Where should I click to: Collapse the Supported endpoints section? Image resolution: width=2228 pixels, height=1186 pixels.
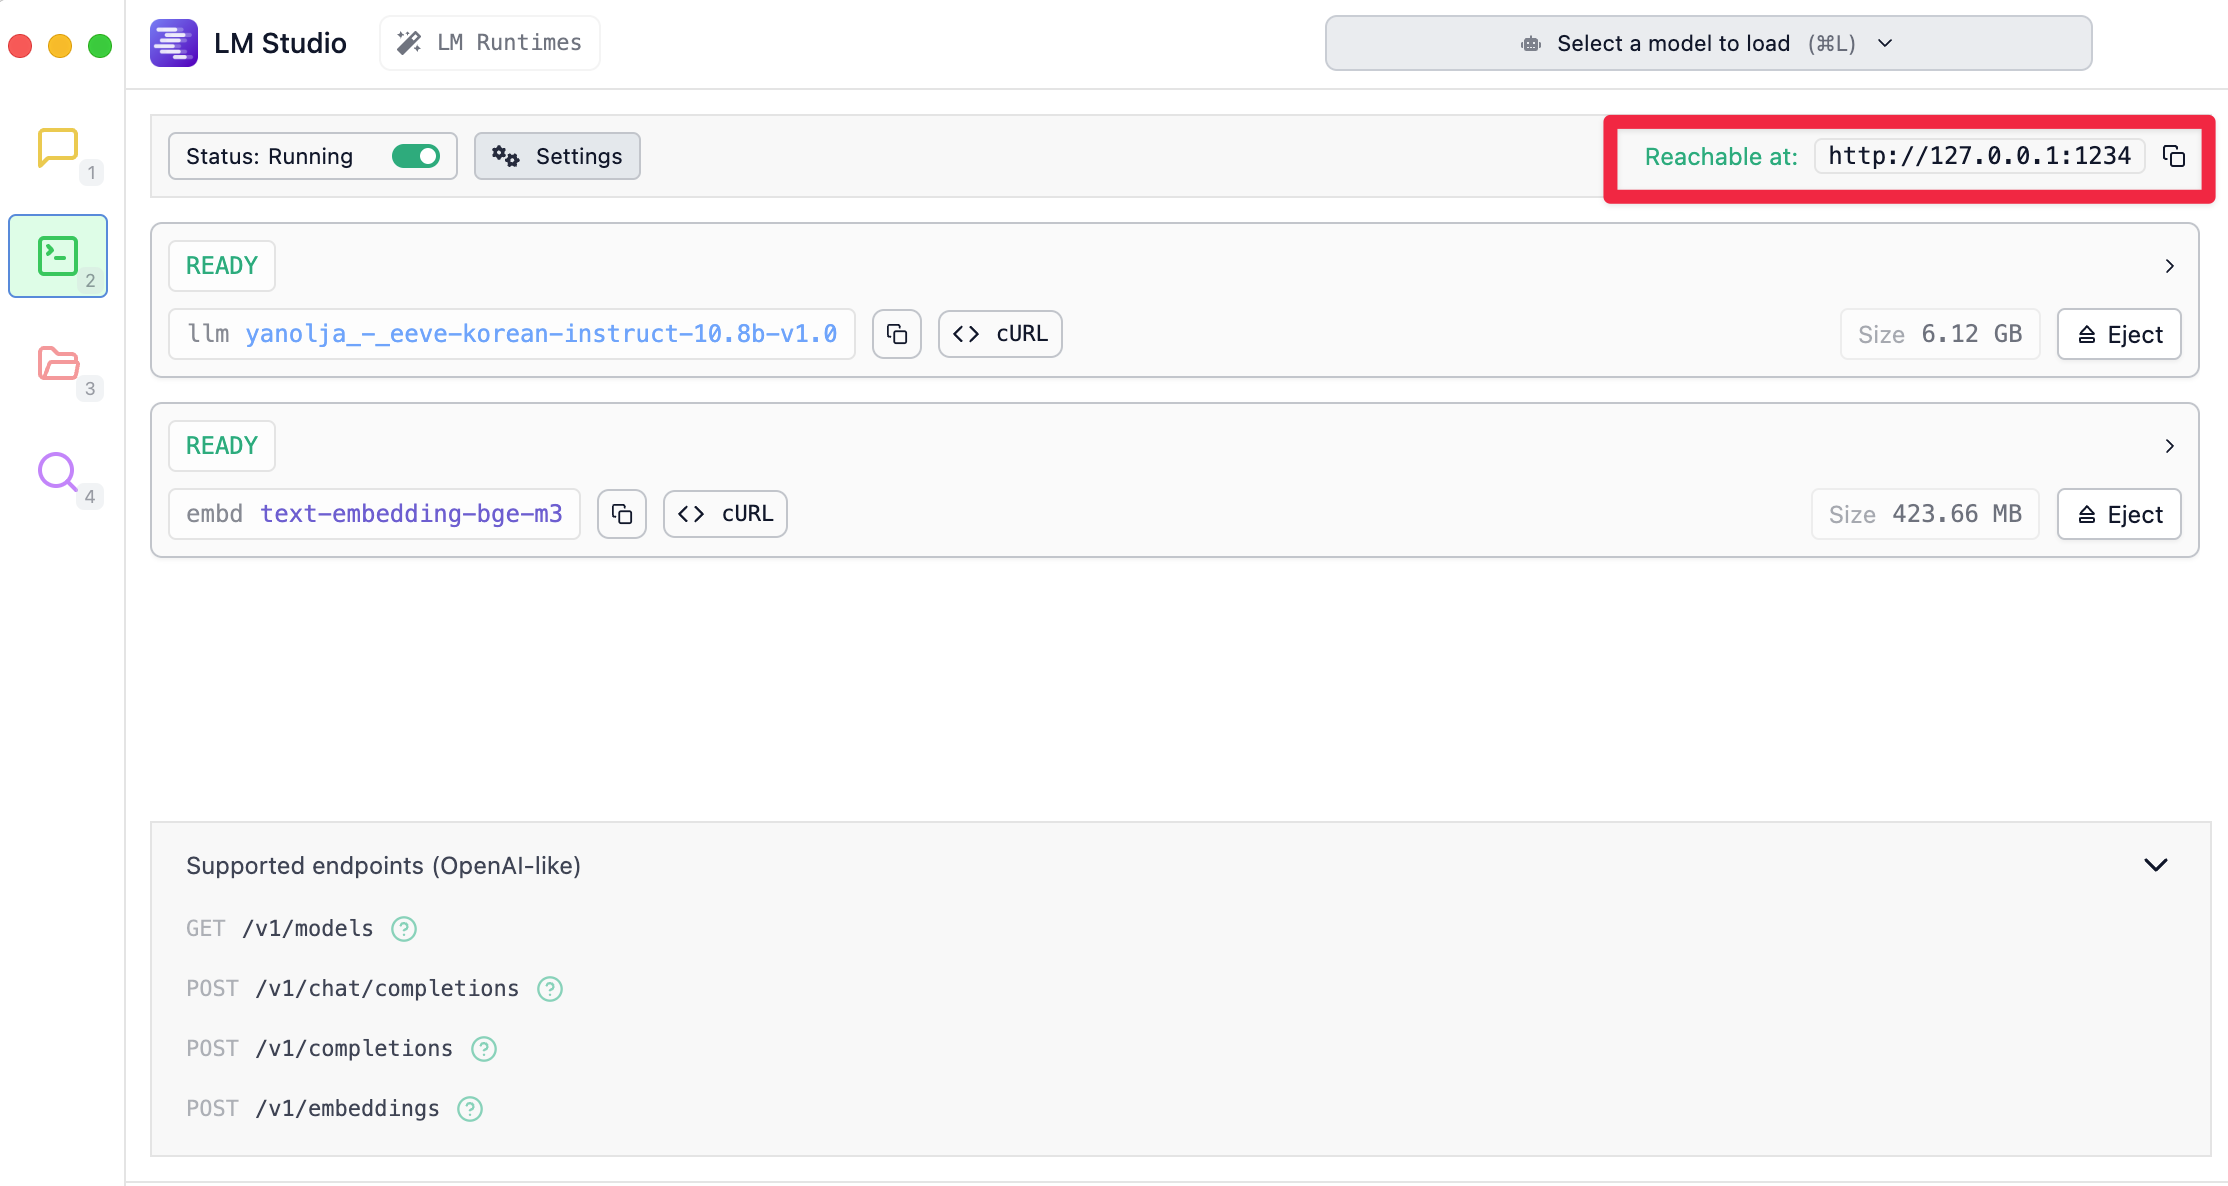click(2156, 865)
